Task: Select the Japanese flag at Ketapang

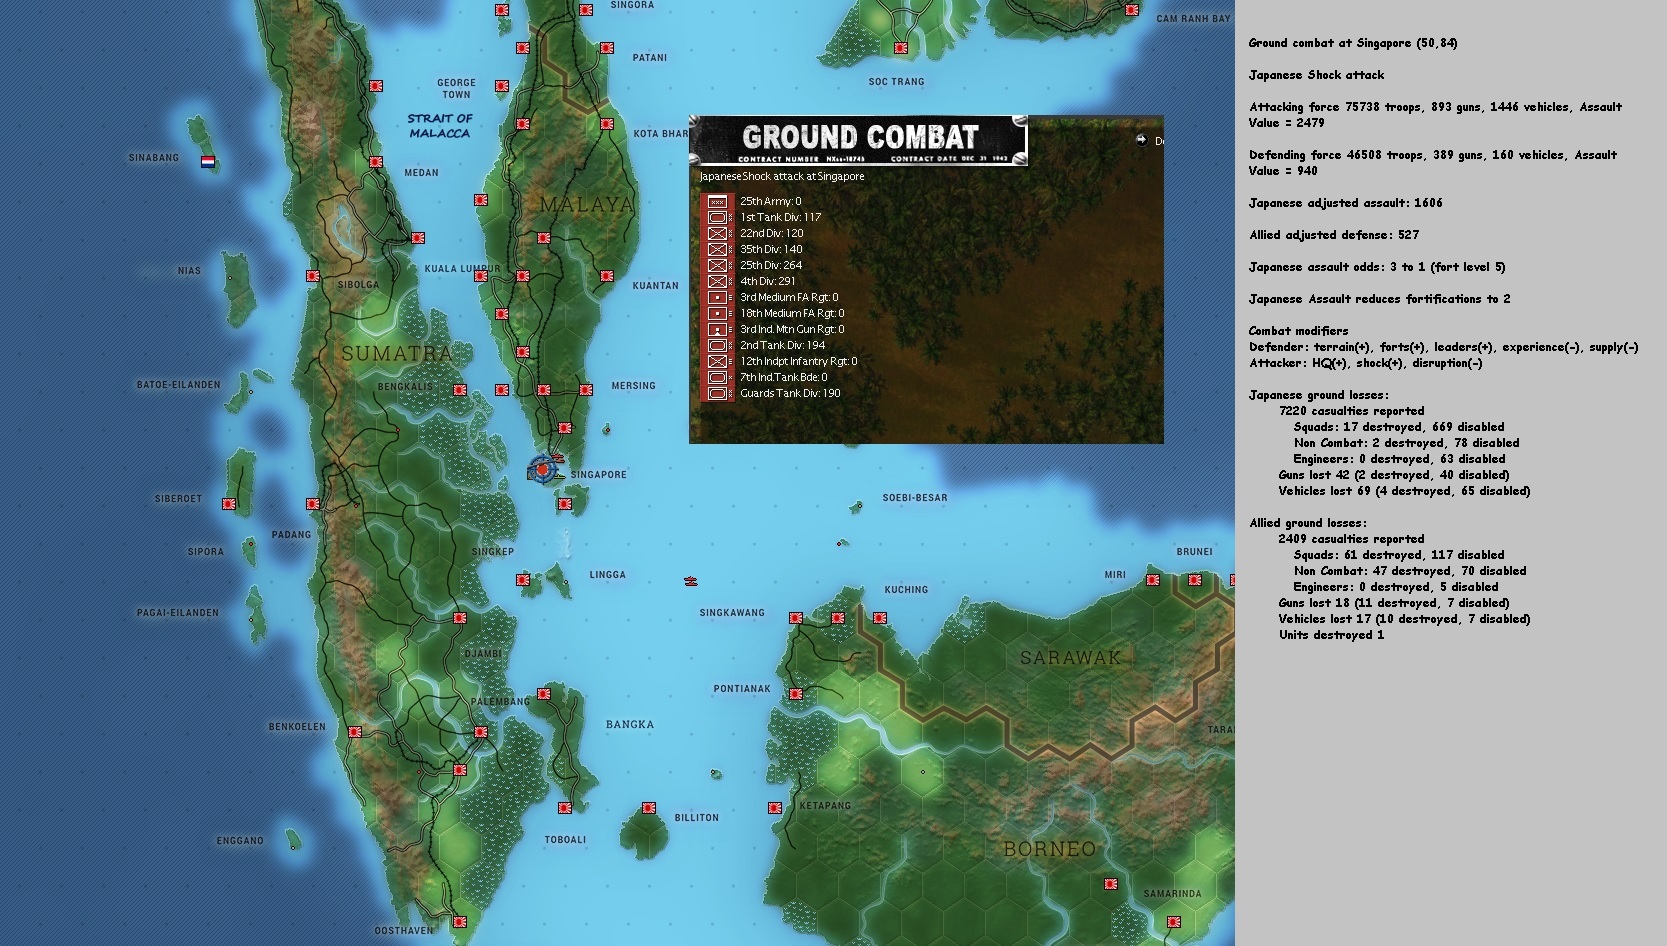Action: 775,808
